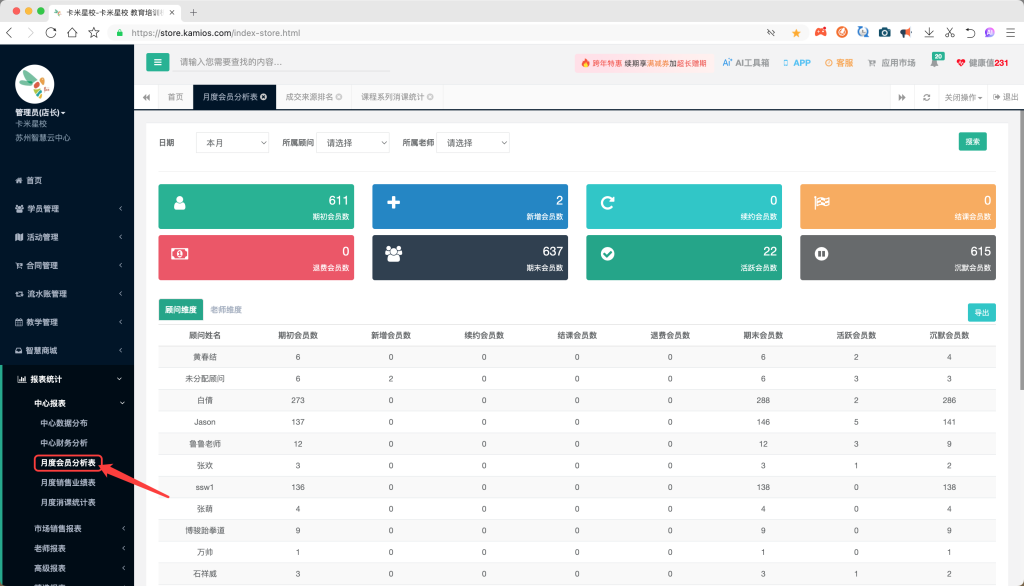Image resolution: width=1024 pixels, height=586 pixels.
Task: Click the green hamburger sidebar toggle button
Action: [158, 62]
